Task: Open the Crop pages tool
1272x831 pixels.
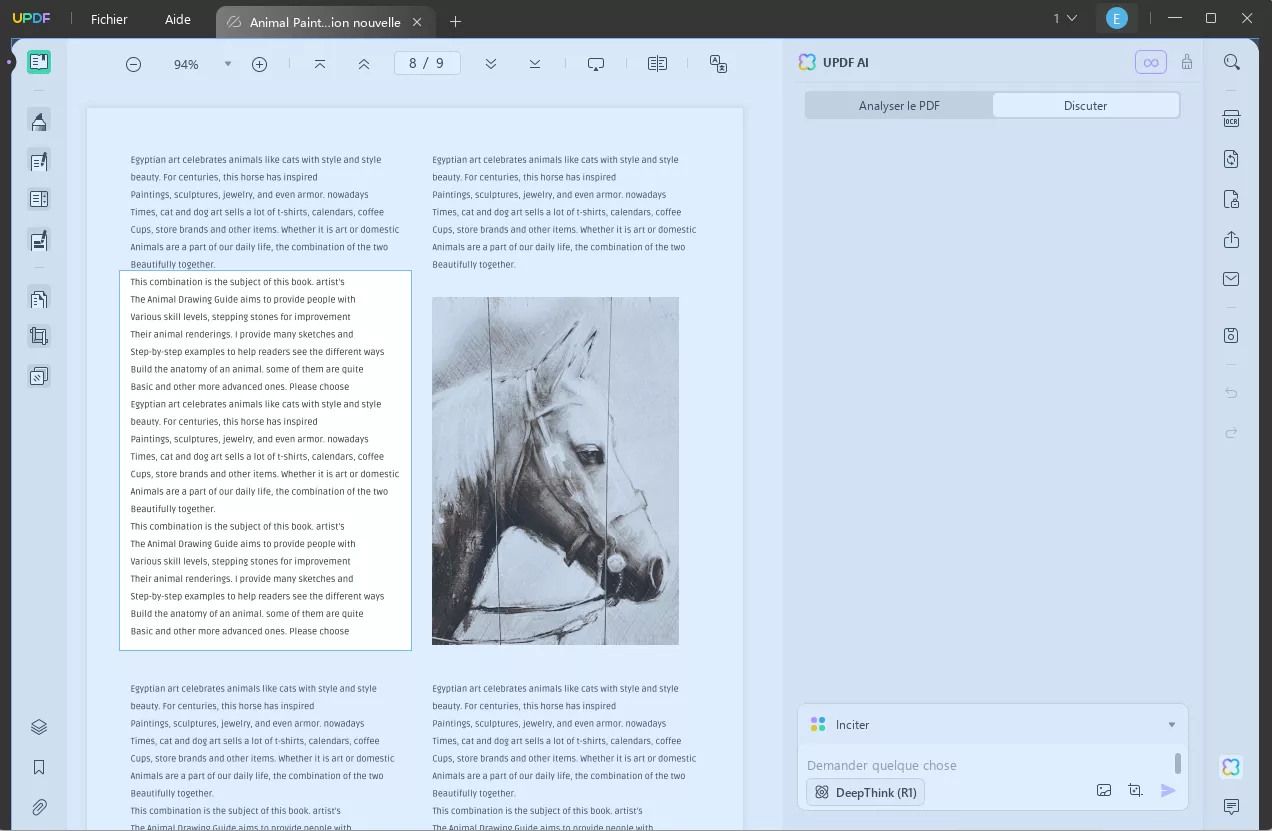Action: [x=38, y=335]
